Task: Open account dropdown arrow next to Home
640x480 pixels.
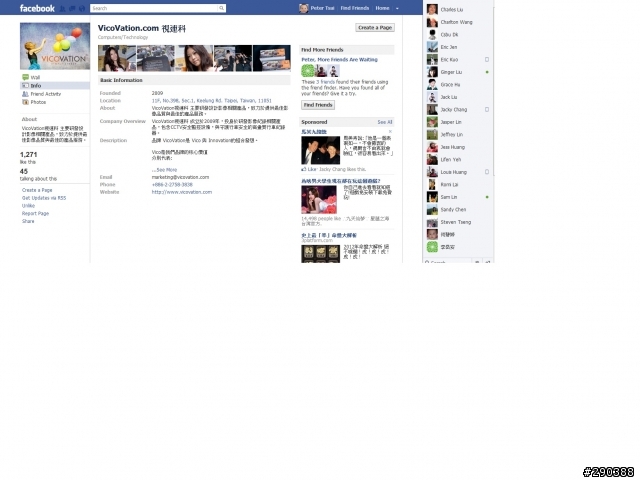Action: pos(397,8)
